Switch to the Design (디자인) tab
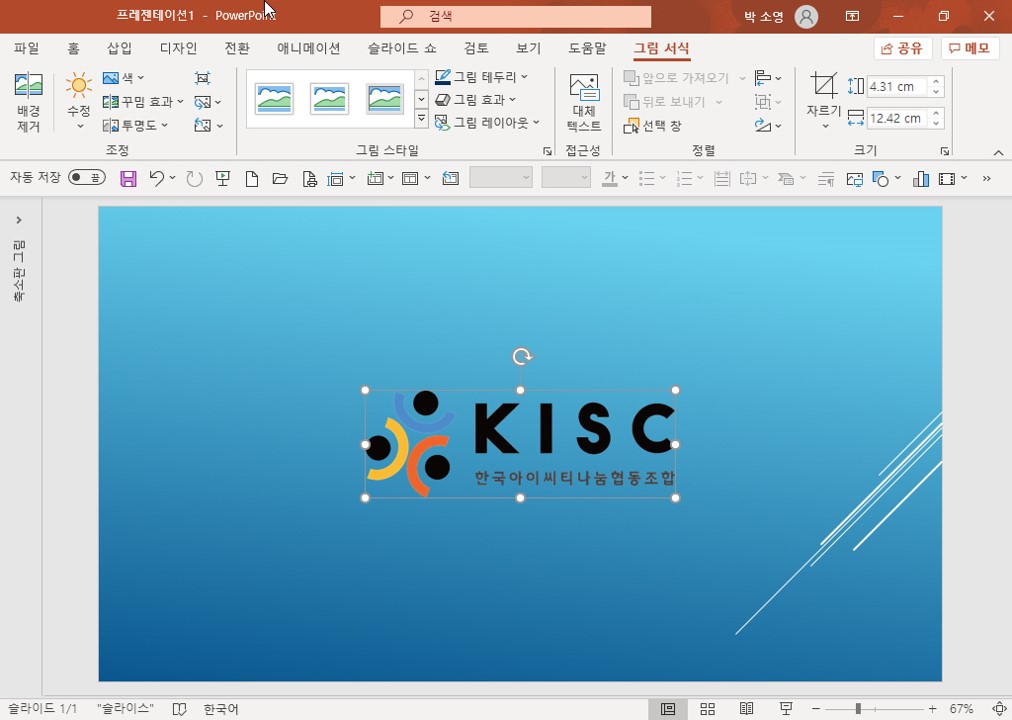The image size is (1012, 720). pyautogui.click(x=178, y=48)
